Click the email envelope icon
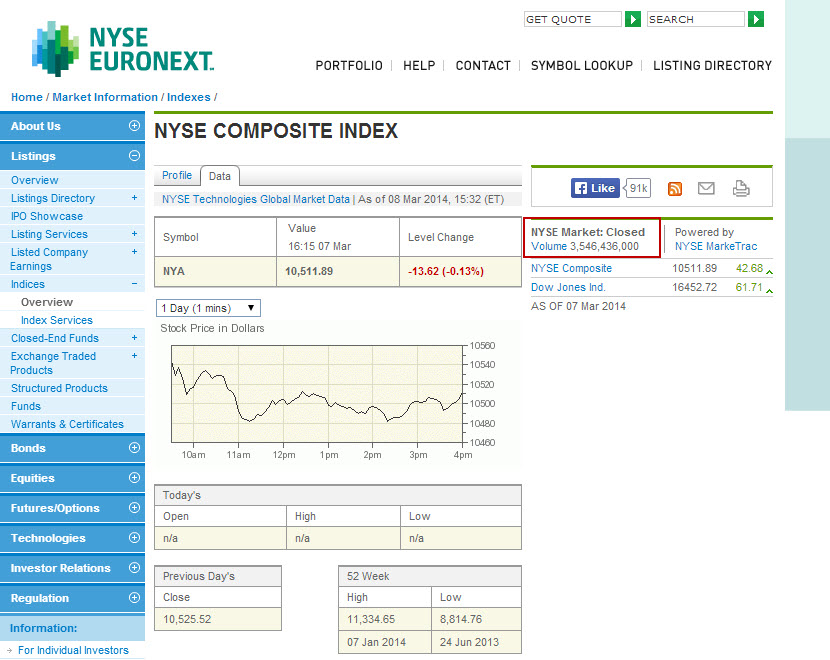 tap(706, 188)
